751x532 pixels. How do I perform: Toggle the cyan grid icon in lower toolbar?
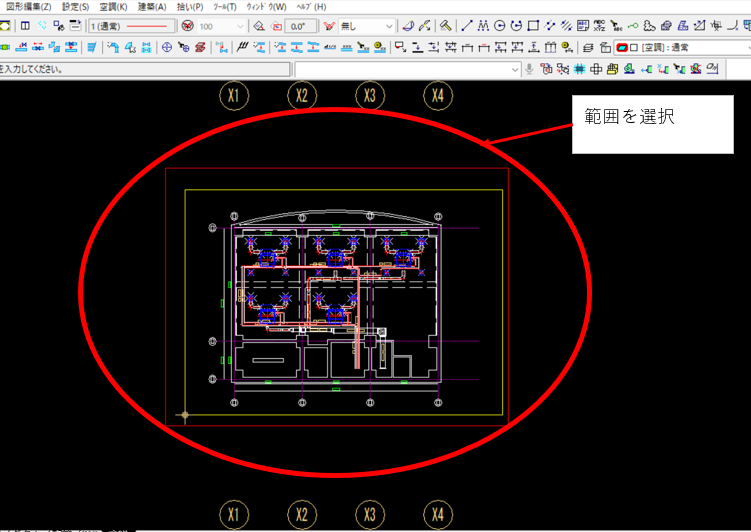580,69
